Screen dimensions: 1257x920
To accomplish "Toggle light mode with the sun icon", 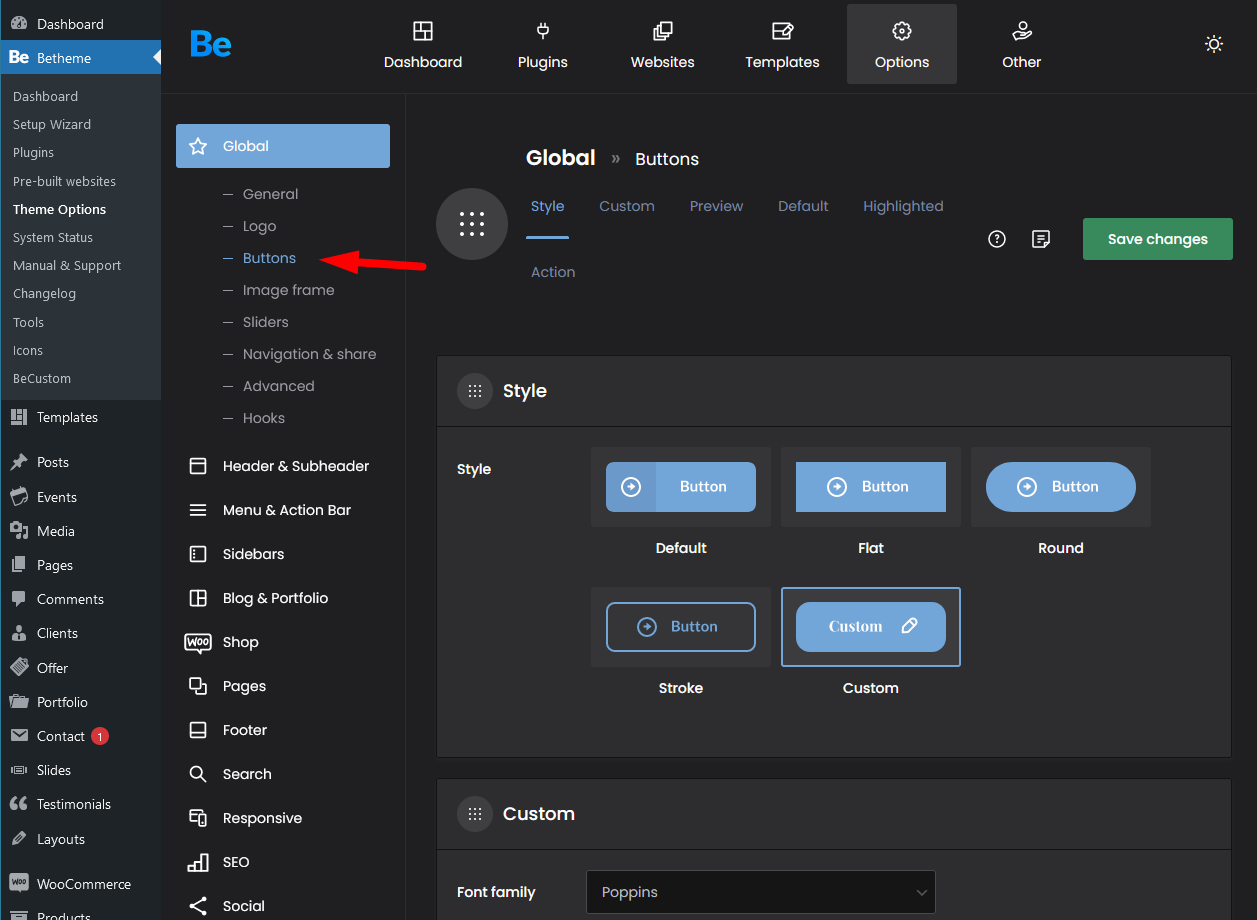I will (x=1214, y=44).
